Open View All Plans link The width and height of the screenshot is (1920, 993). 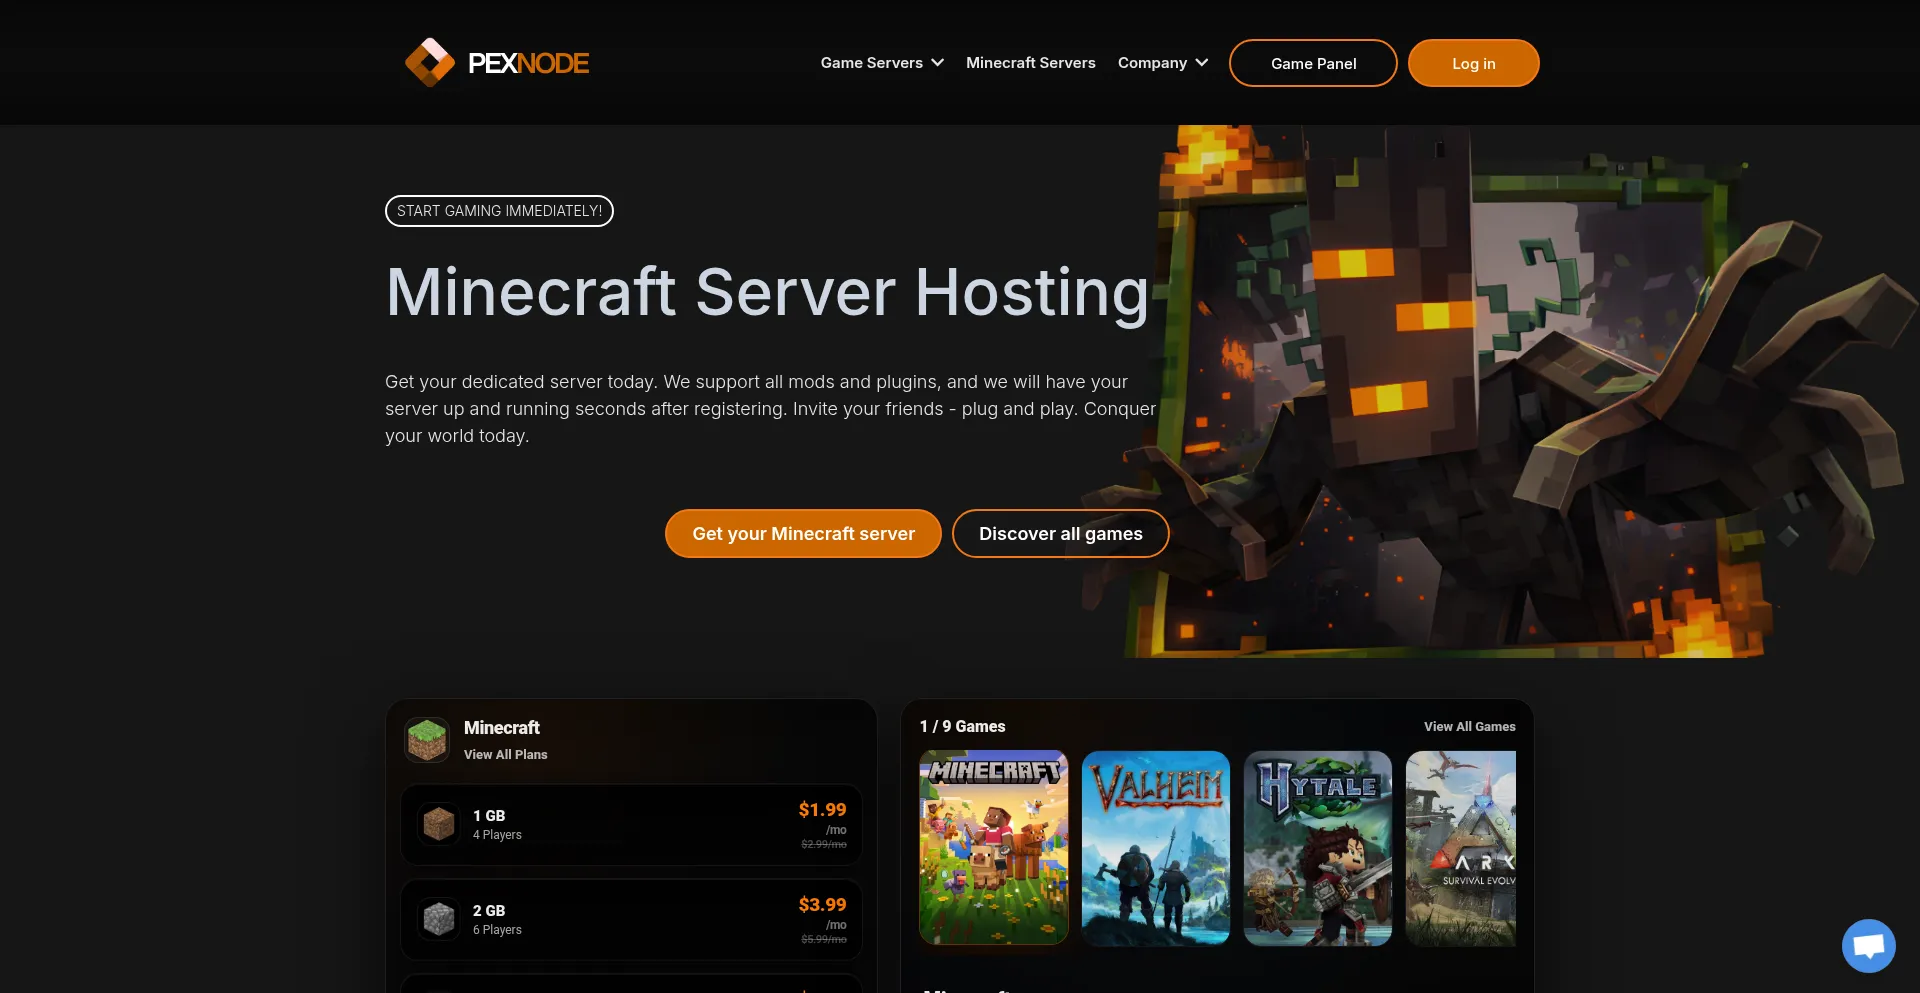[x=505, y=755]
